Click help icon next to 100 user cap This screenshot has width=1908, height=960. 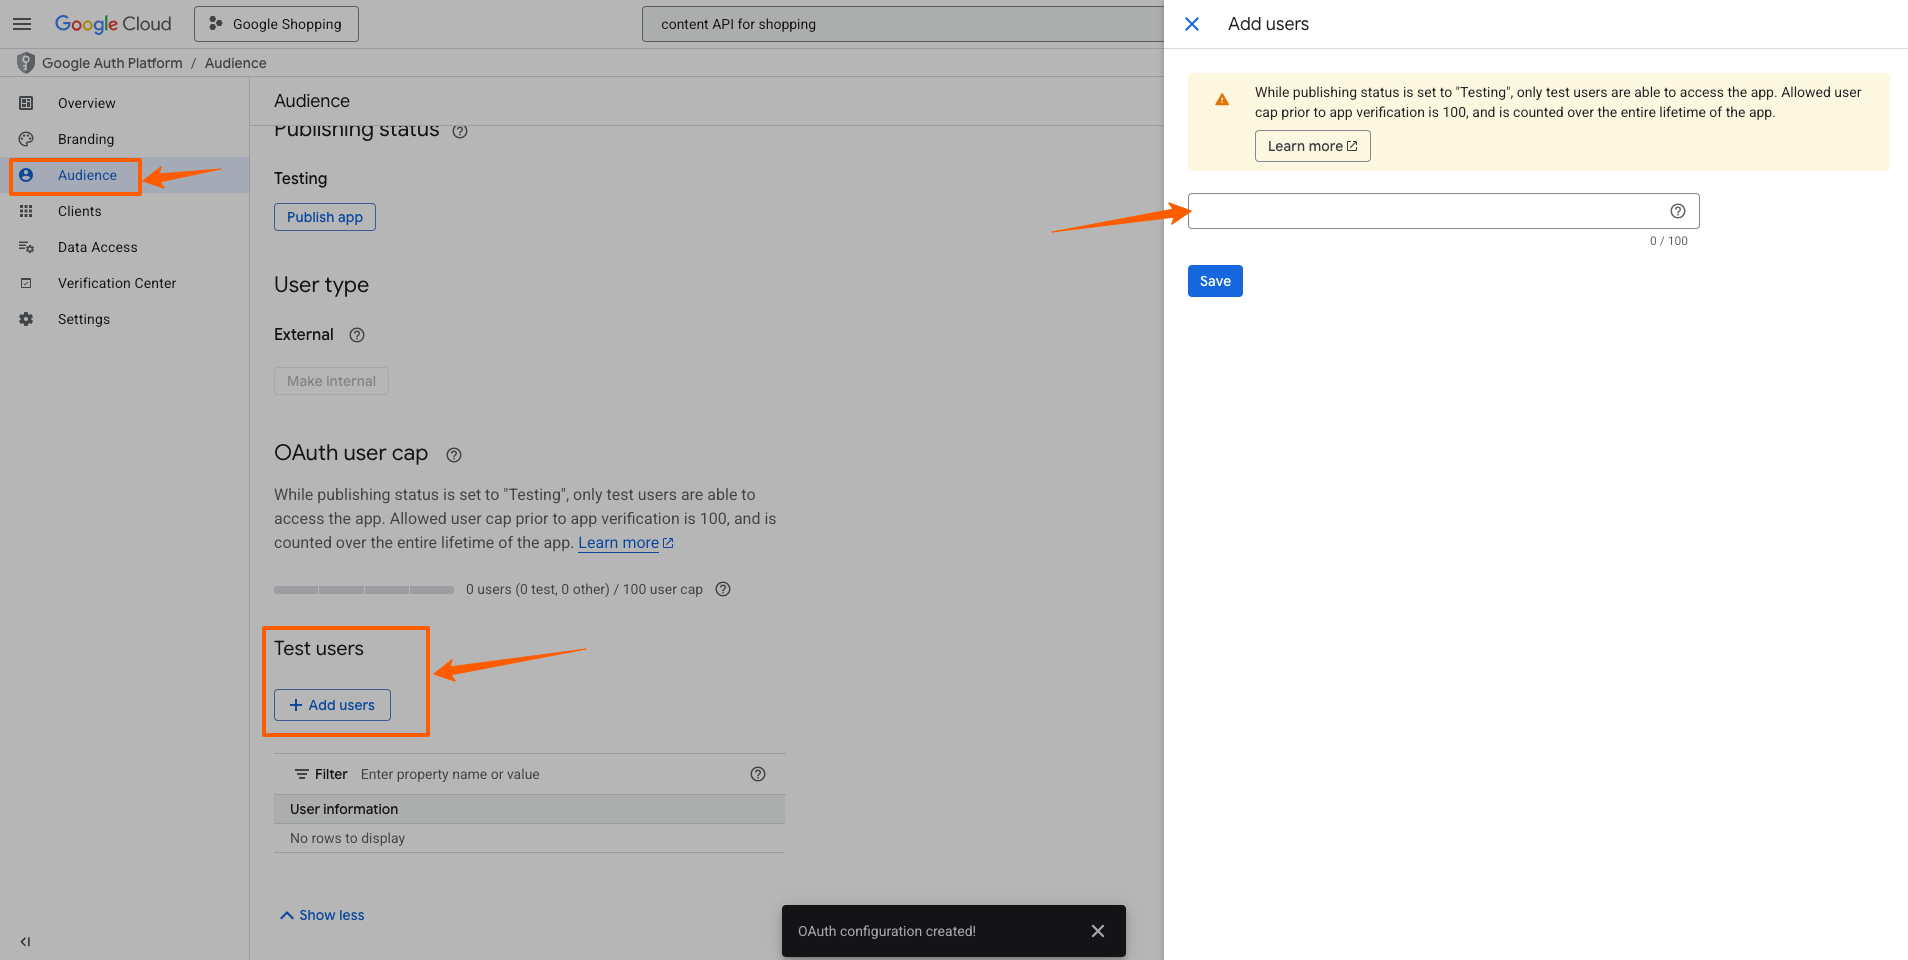[723, 589]
